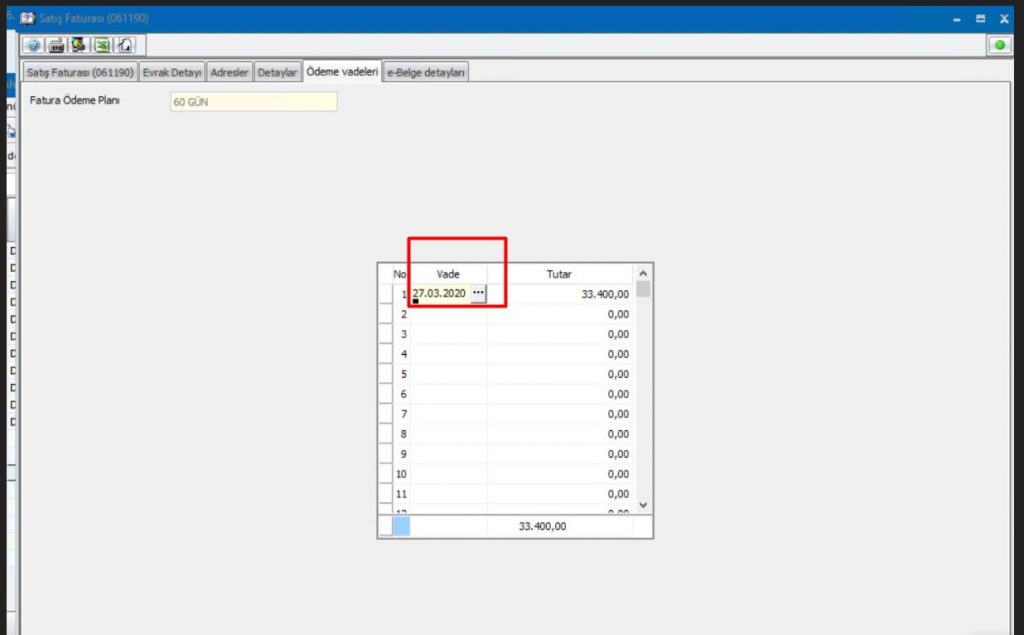Click the third toolbar icon with yellow figure
This screenshot has height=635, width=1024.
(79, 45)
